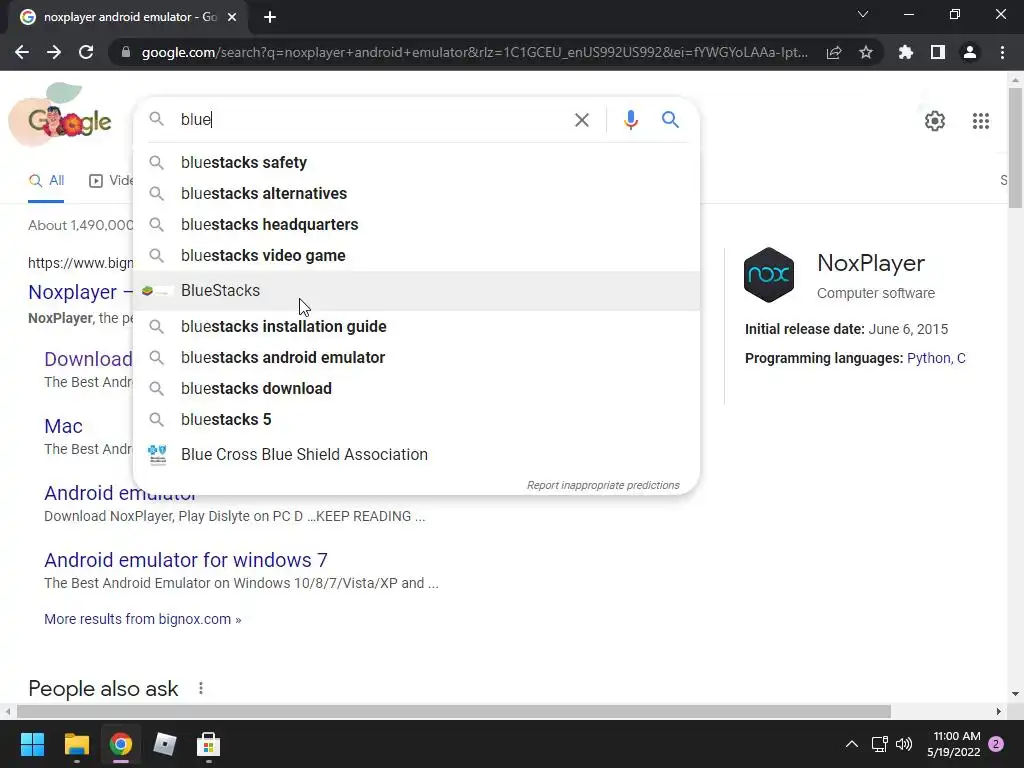Switch to the All results tab
This screenshot has height=768, width=1024.
46,181
